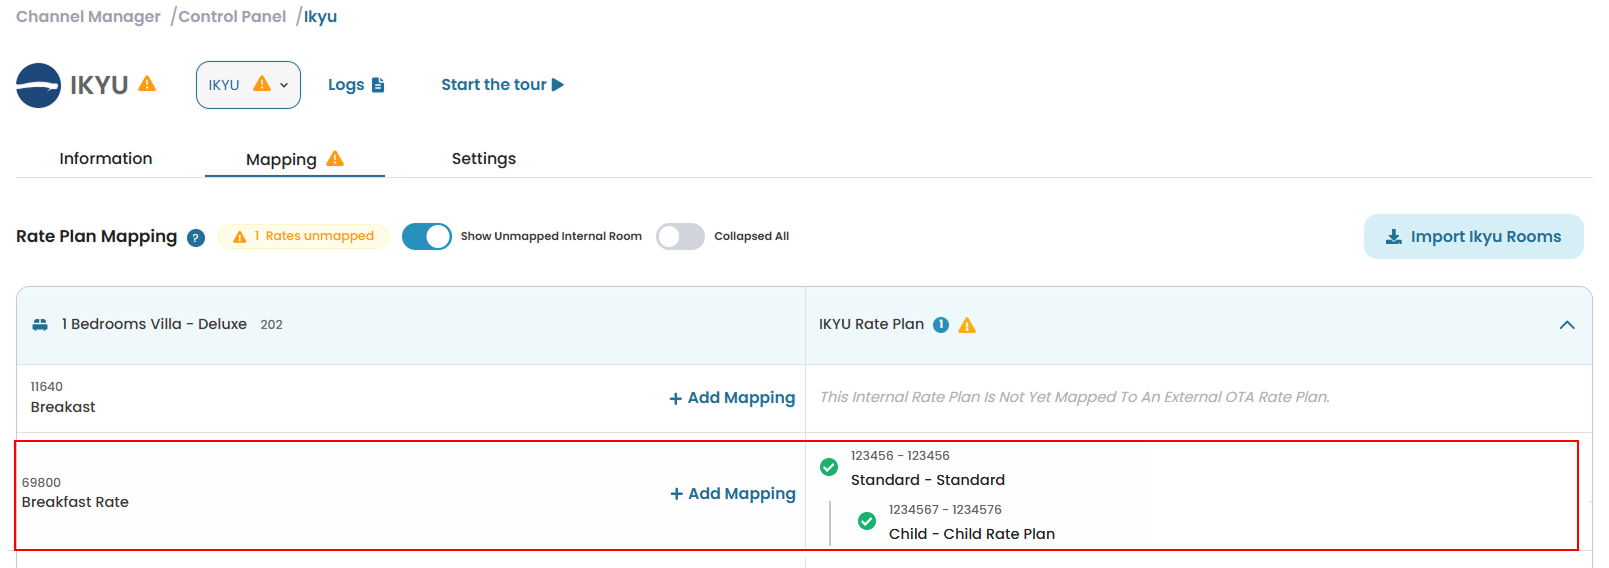Click the '1 Rates unmapped' badge
Screen dimensions: 1609x568
[x=303, y=236]
